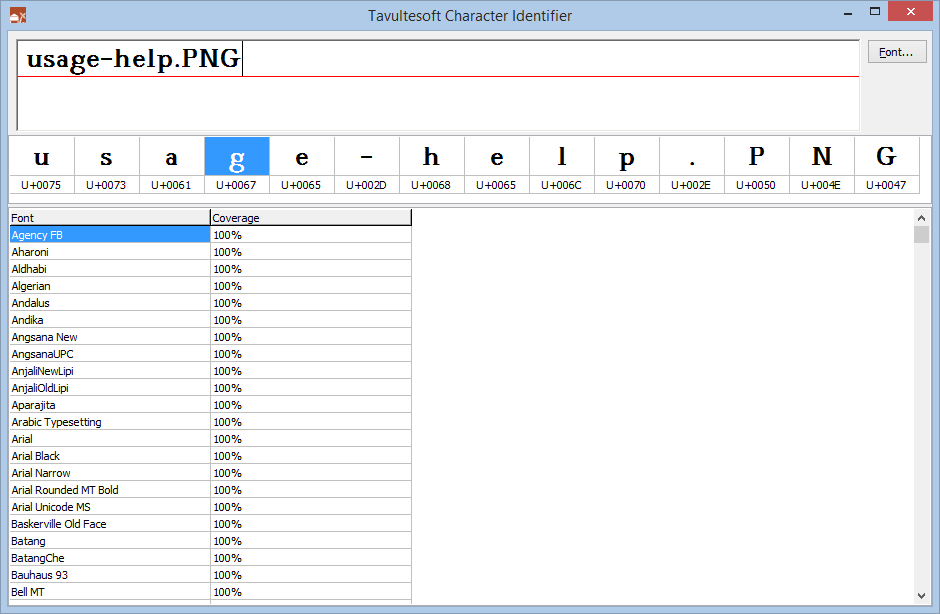Click the scroll up arrow of font list
Viewport: 940px width, 614px height.
point(921,218)
